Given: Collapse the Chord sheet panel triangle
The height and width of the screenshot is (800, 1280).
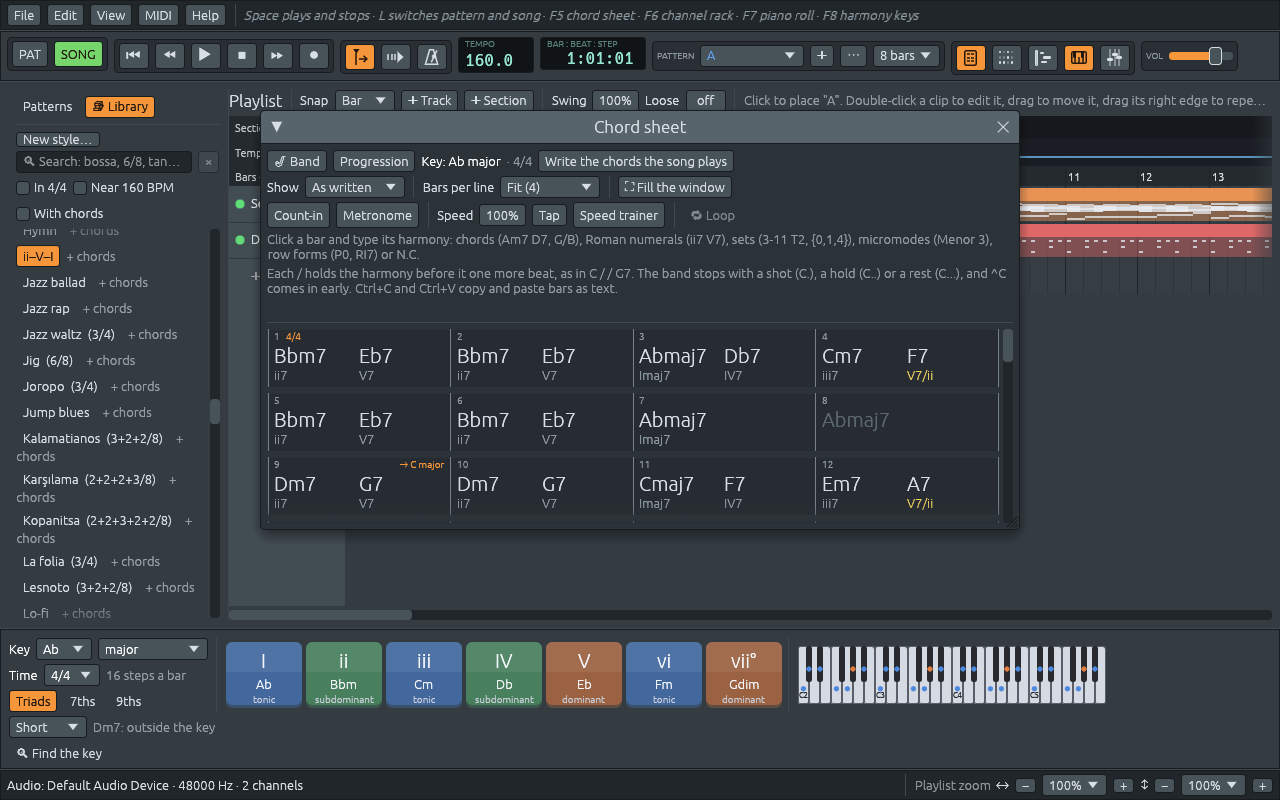Looking at the screenshot, I should [277, 127].
